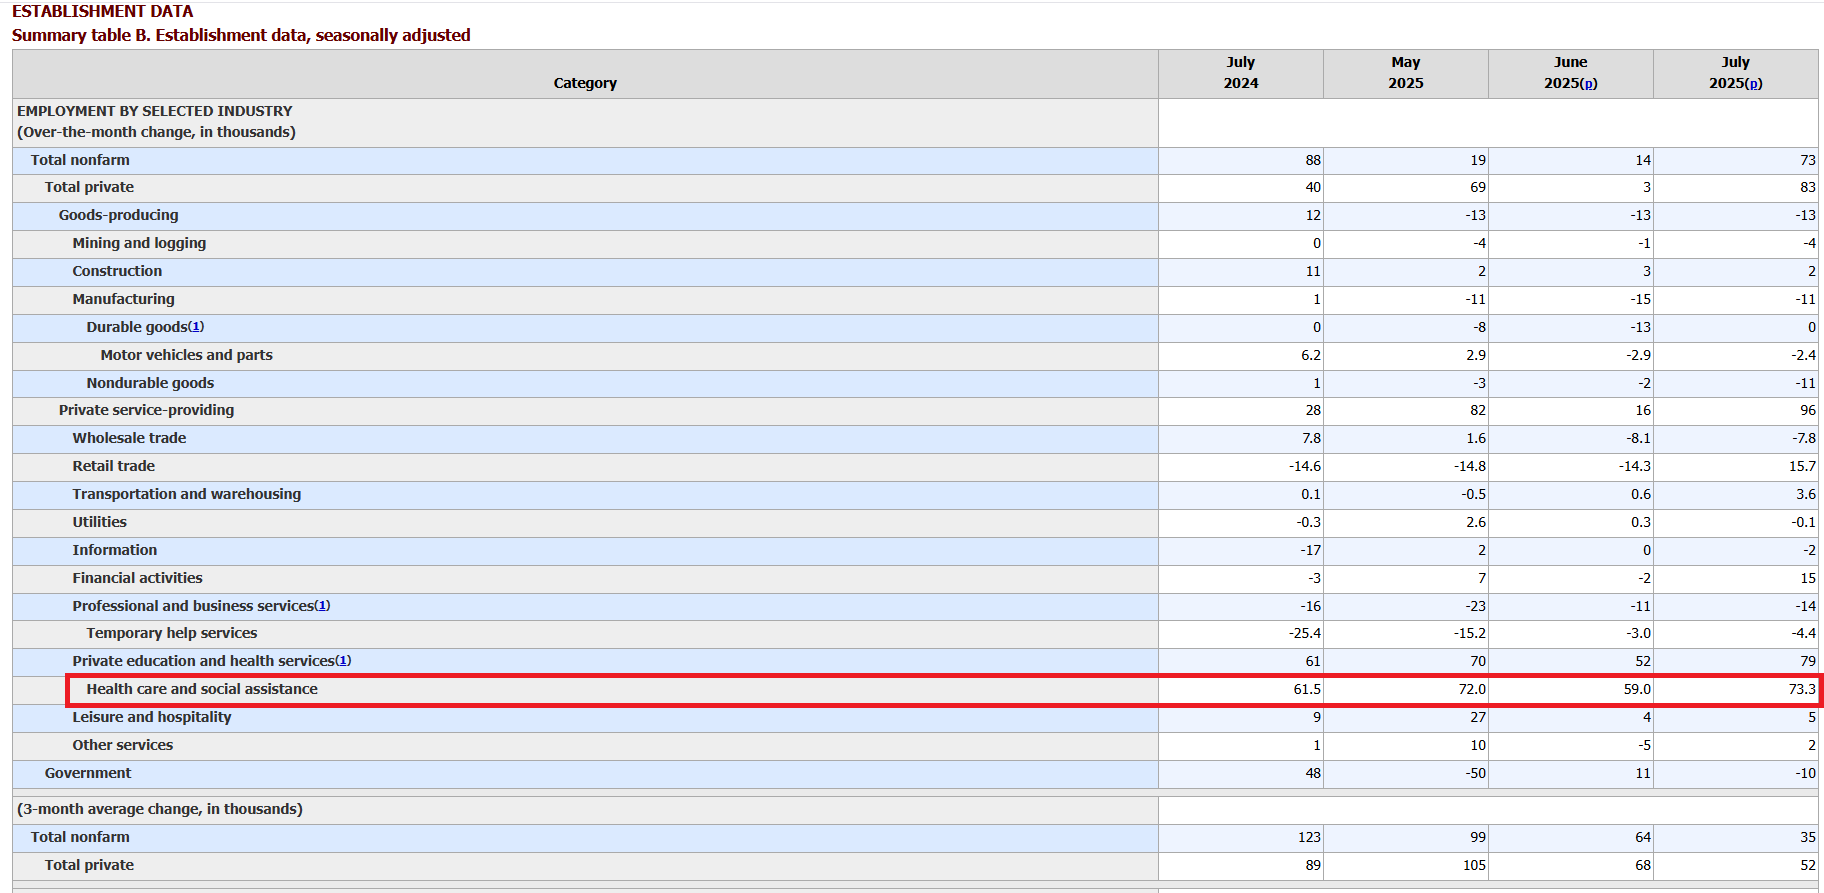
Task: Click the 15.7 Retail trade July 2025 value
Action: 1802,466
